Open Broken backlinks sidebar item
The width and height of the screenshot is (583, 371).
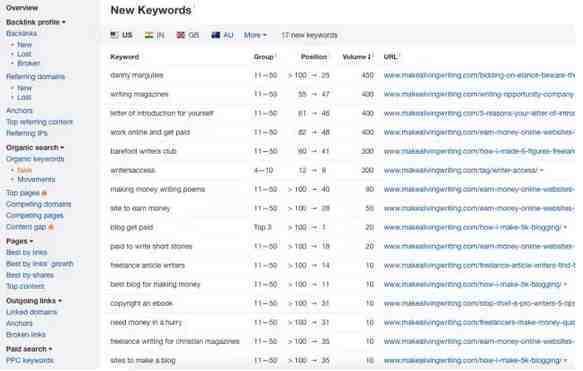click(29, 63)
